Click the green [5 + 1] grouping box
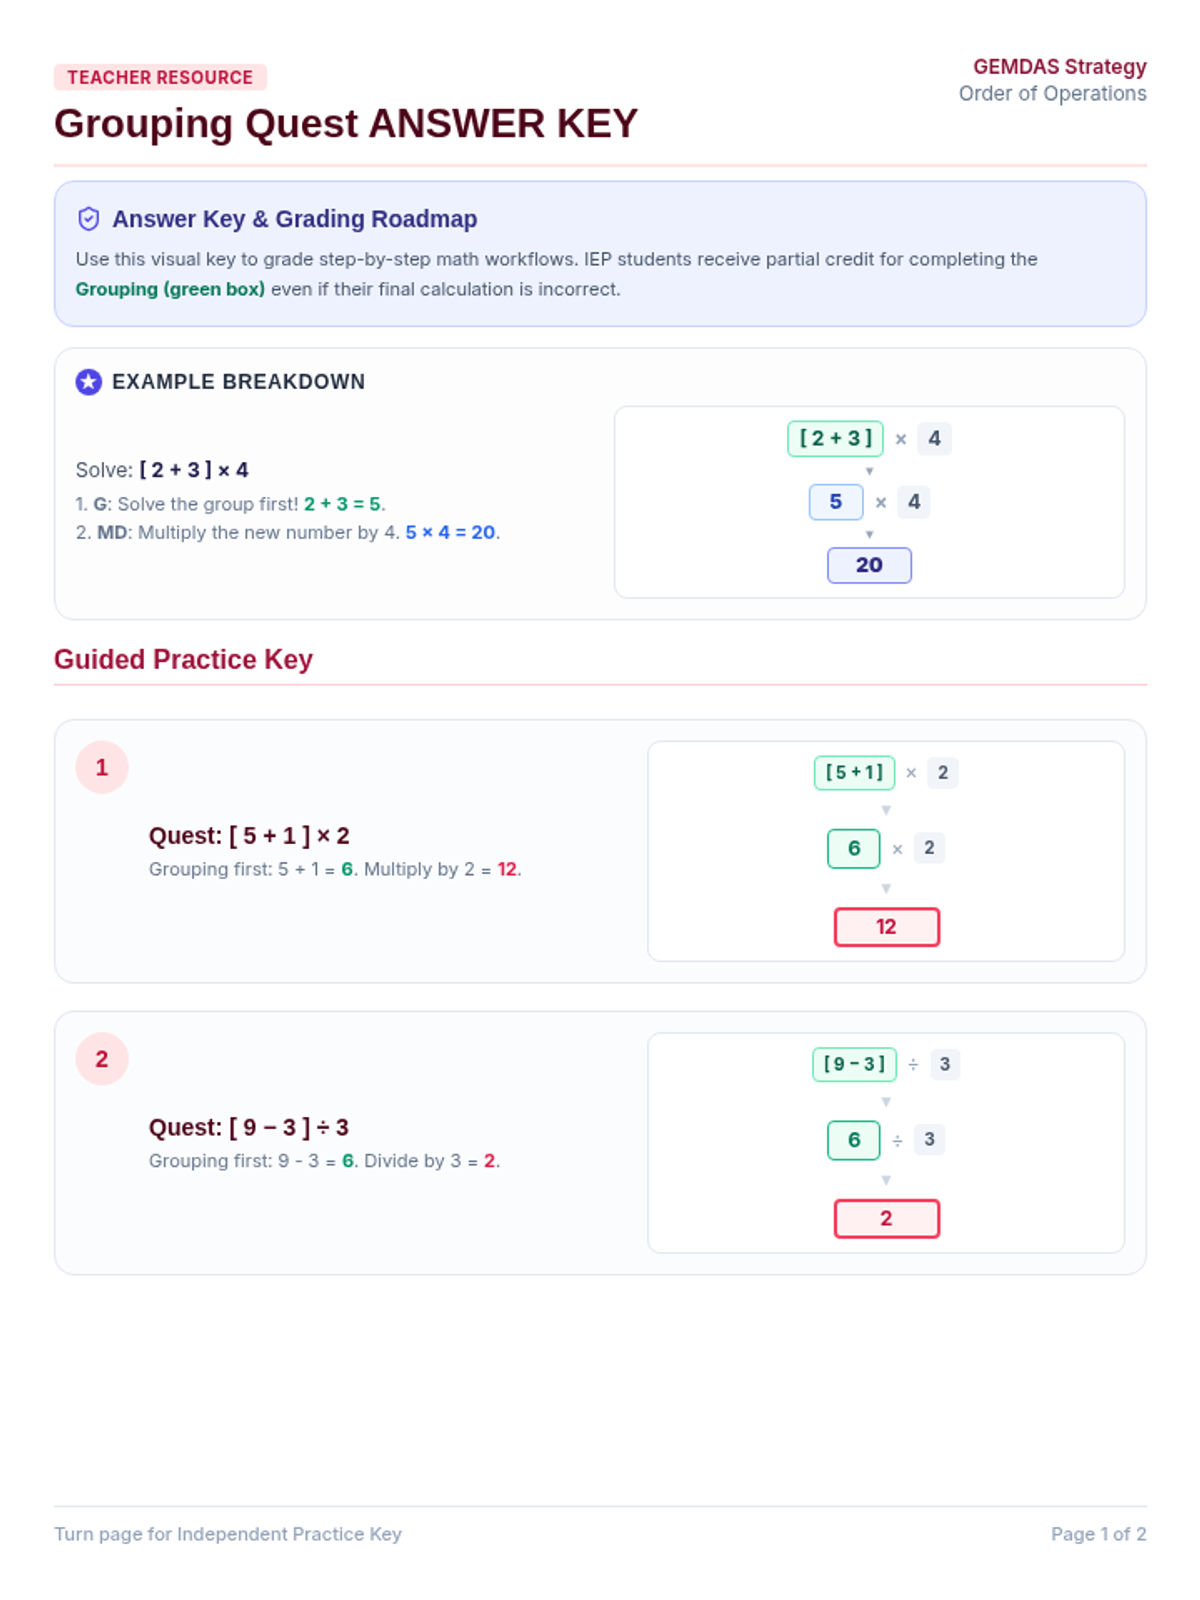Viewport: 1200px width, 1600px height. [855, 772]
